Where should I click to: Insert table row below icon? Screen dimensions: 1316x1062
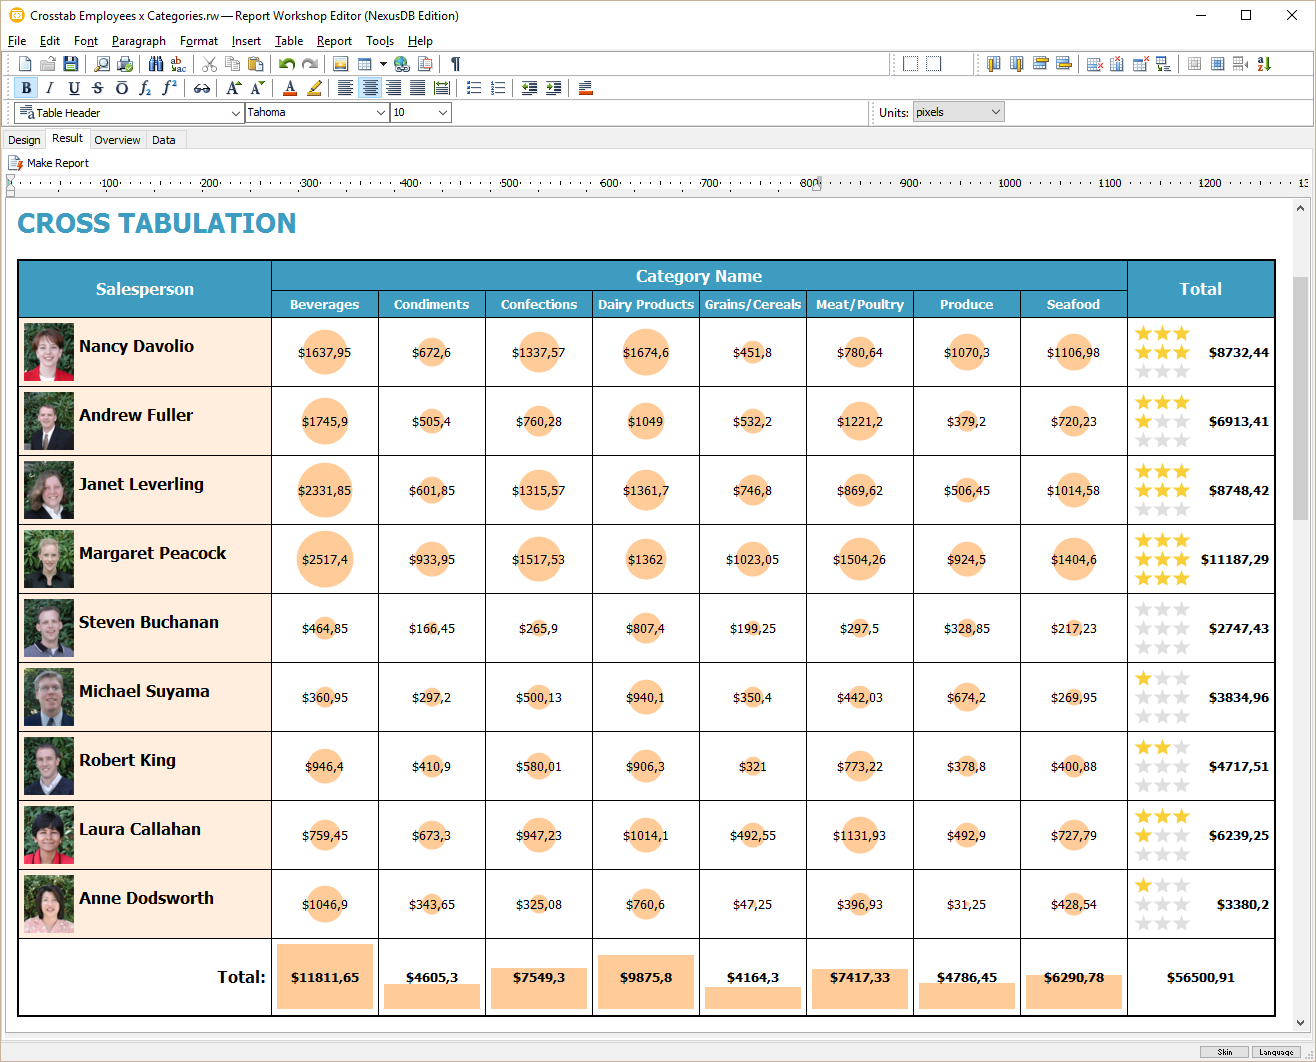point(1064,64)
